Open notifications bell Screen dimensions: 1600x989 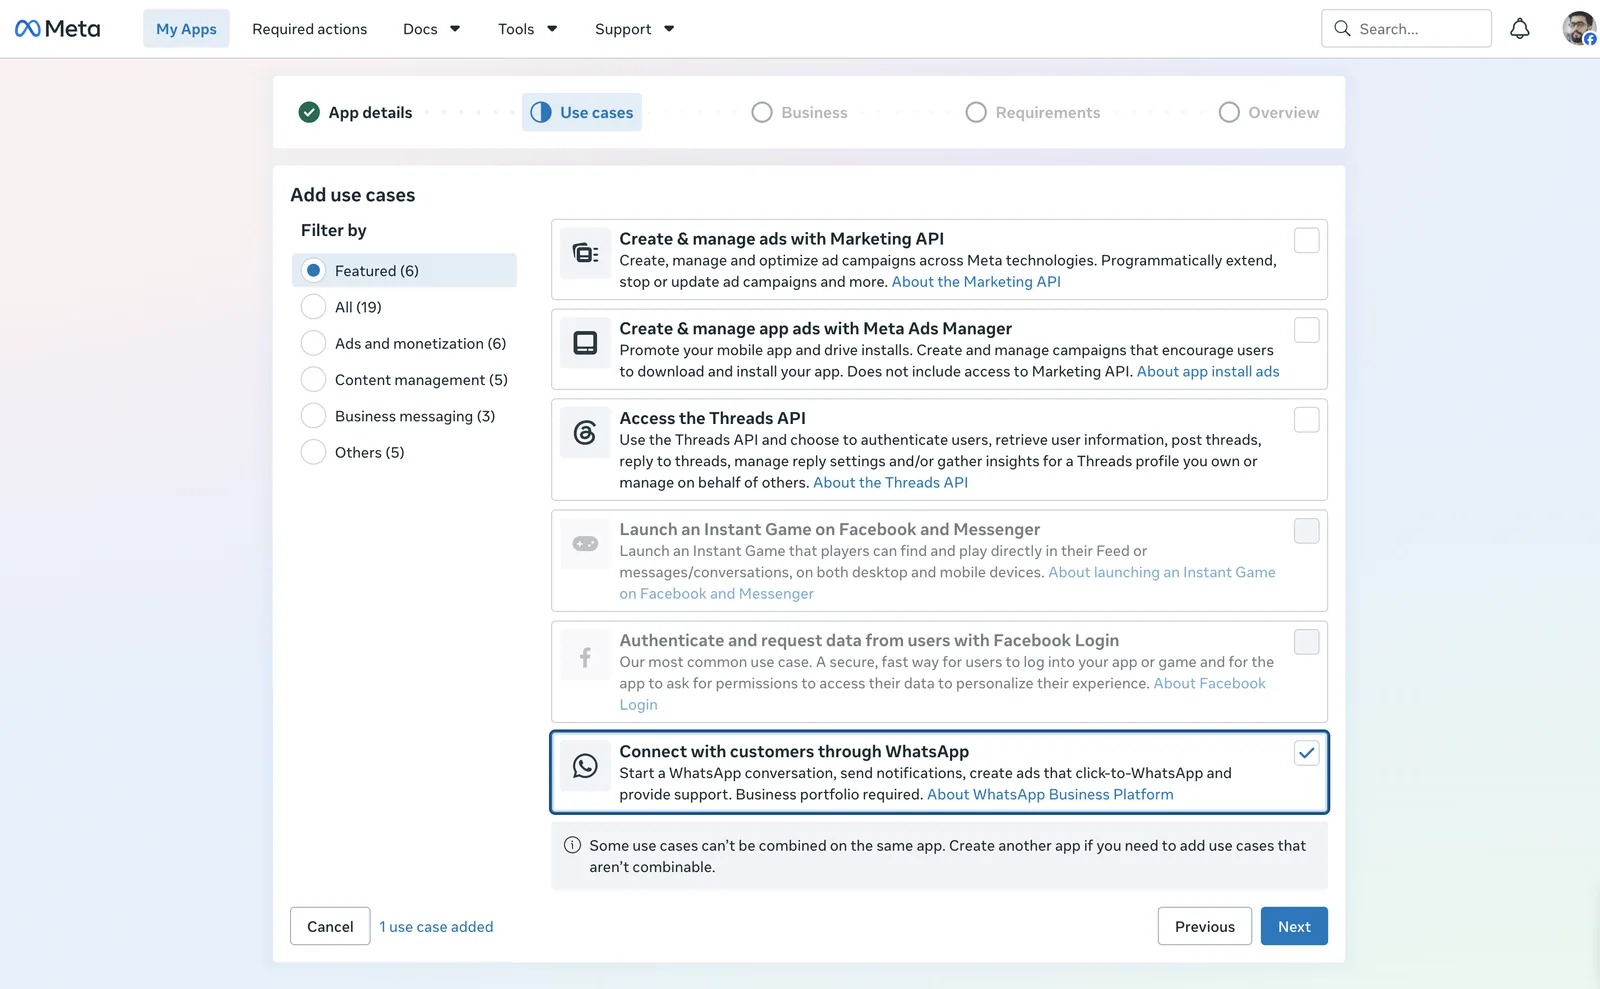coord(1519,29)
